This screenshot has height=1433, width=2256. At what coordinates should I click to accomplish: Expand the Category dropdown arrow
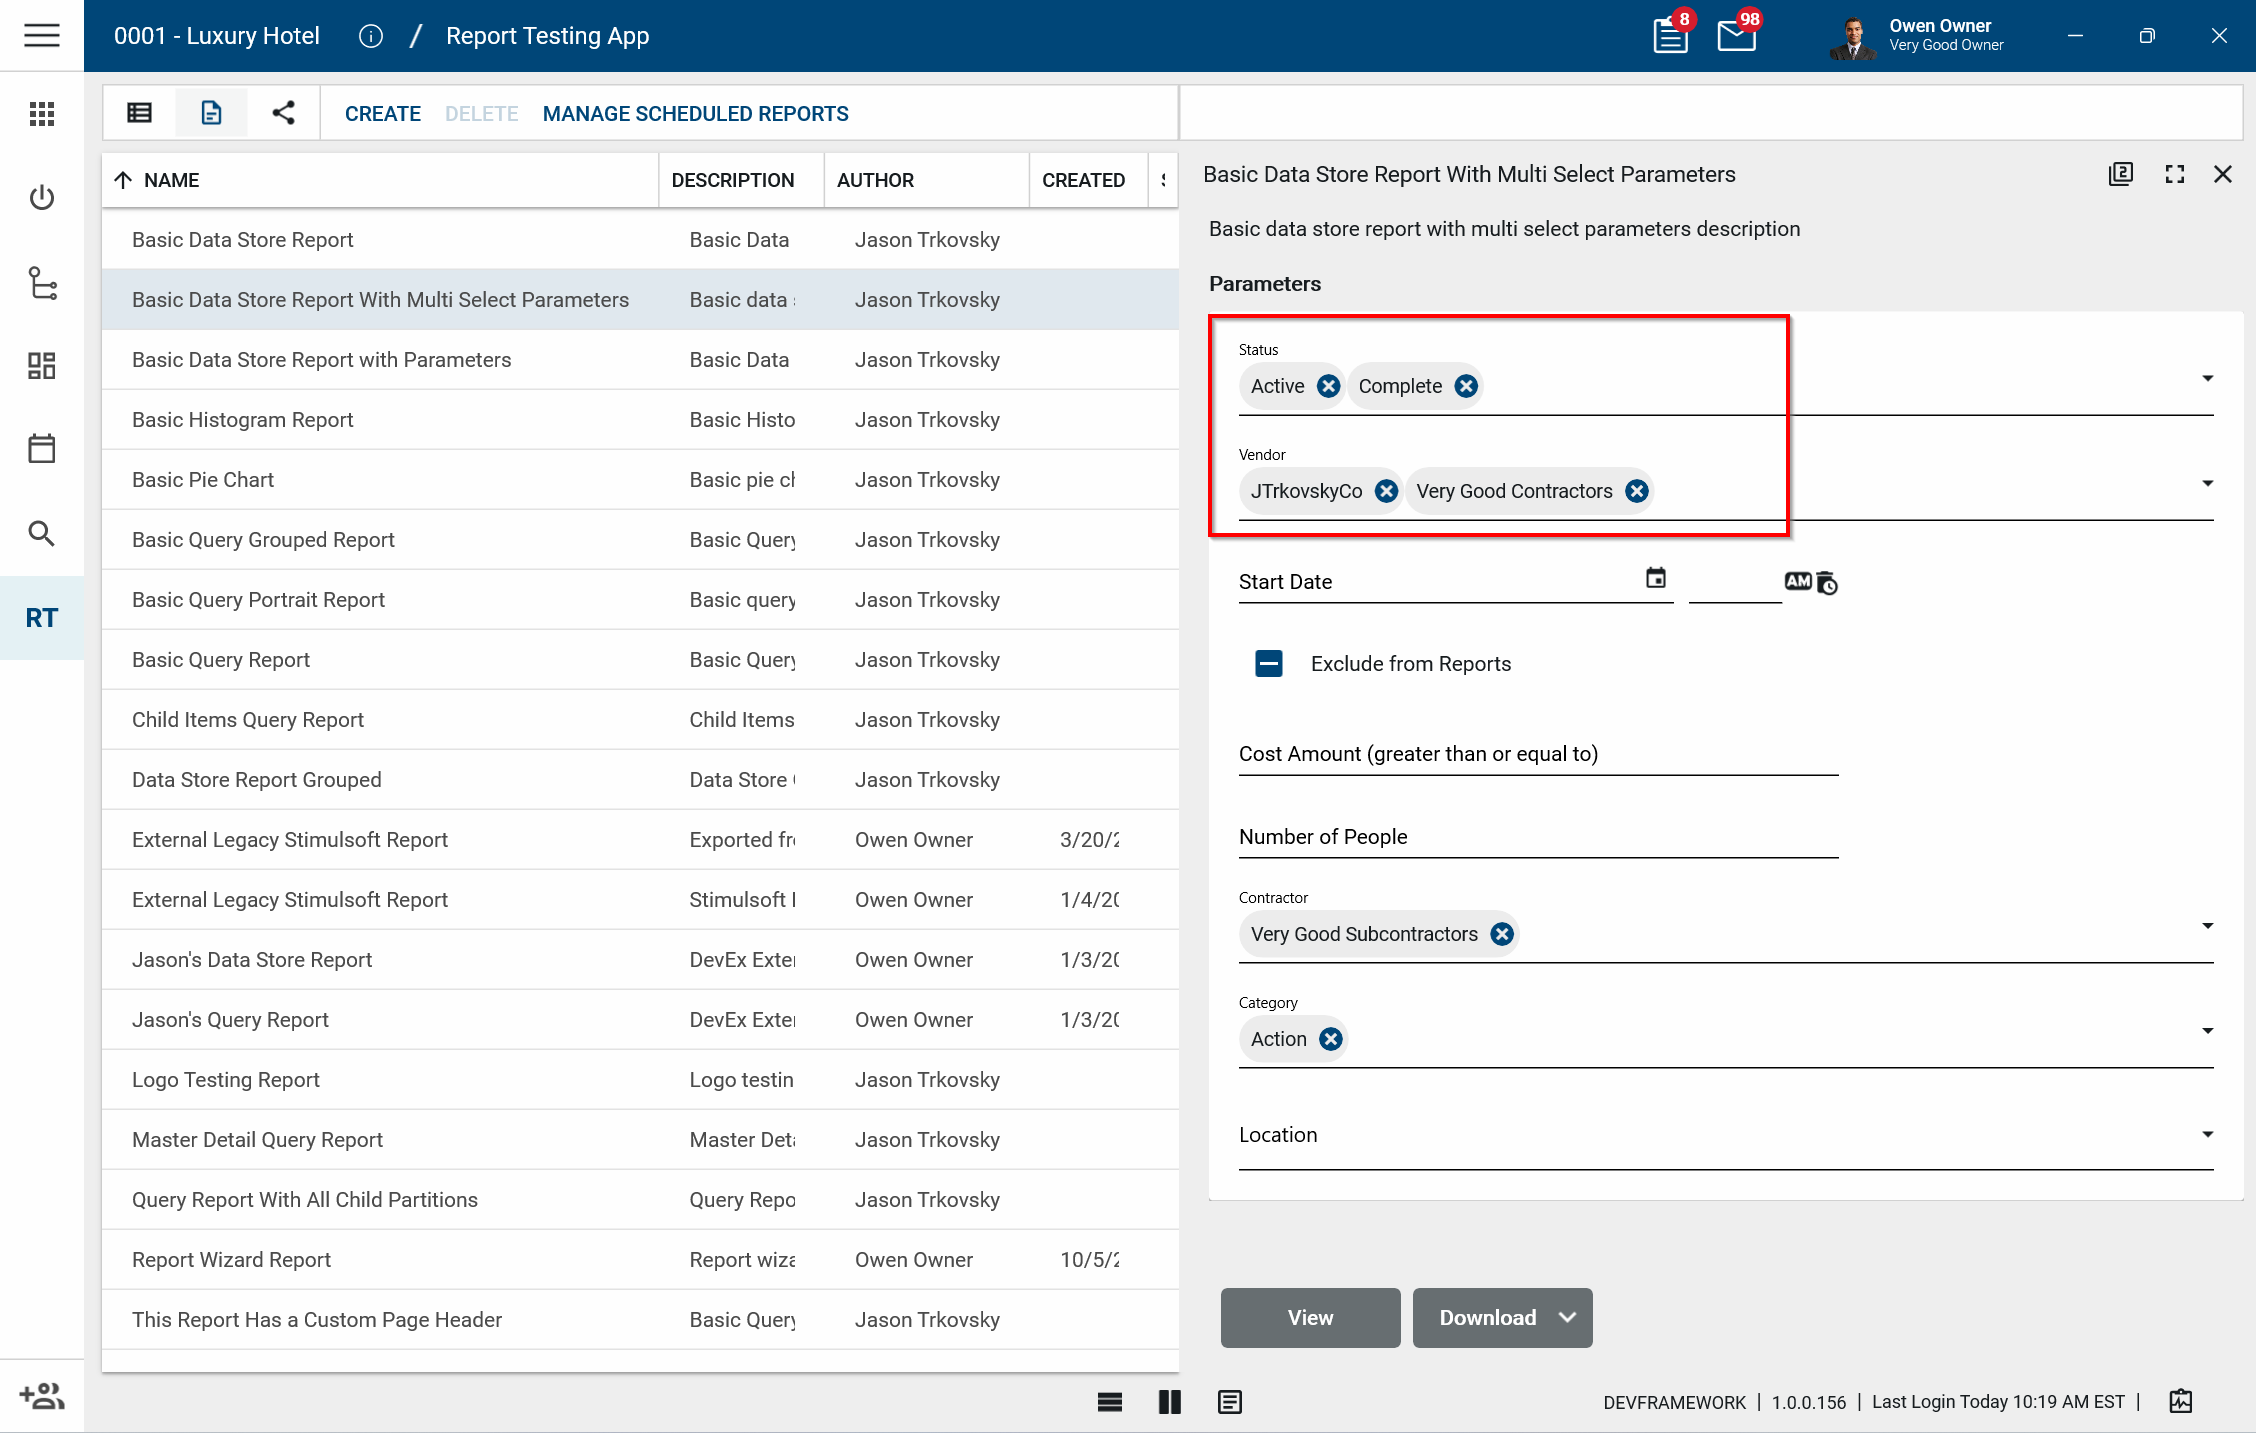2207,1031
